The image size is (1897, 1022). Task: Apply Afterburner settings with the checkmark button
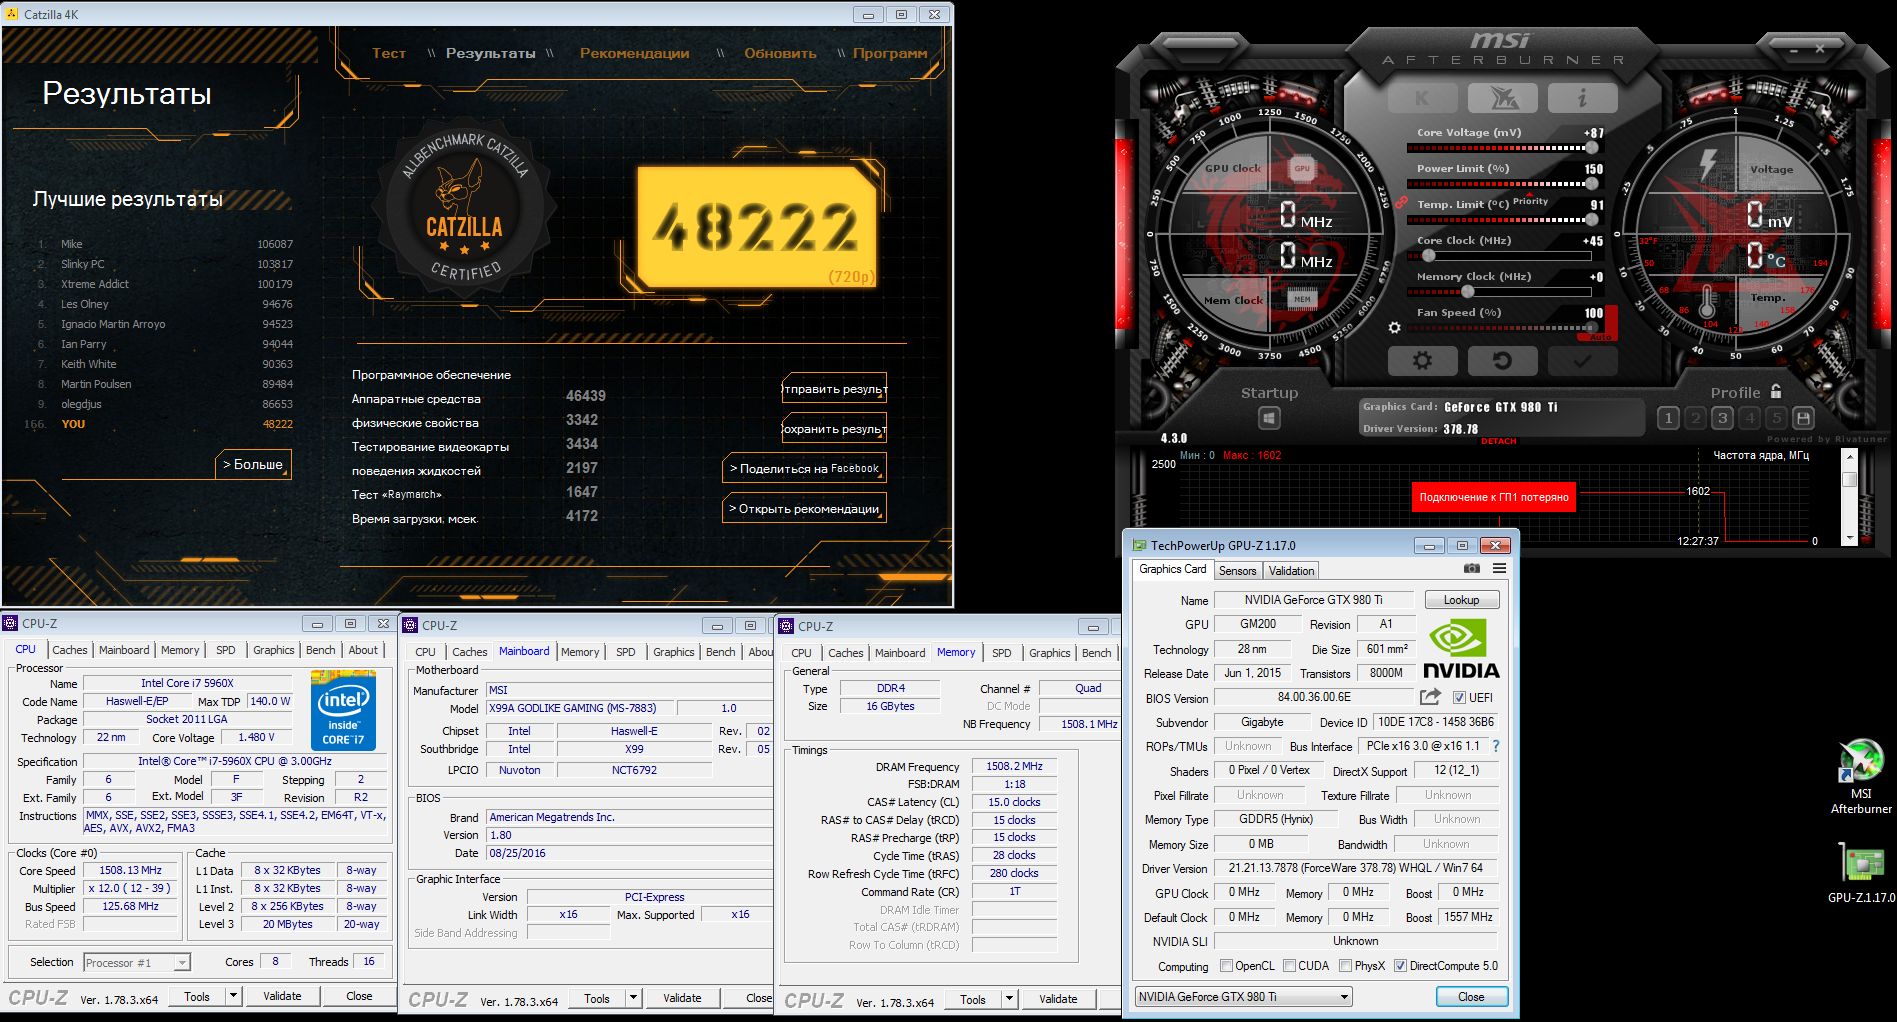coord(1582,360)
